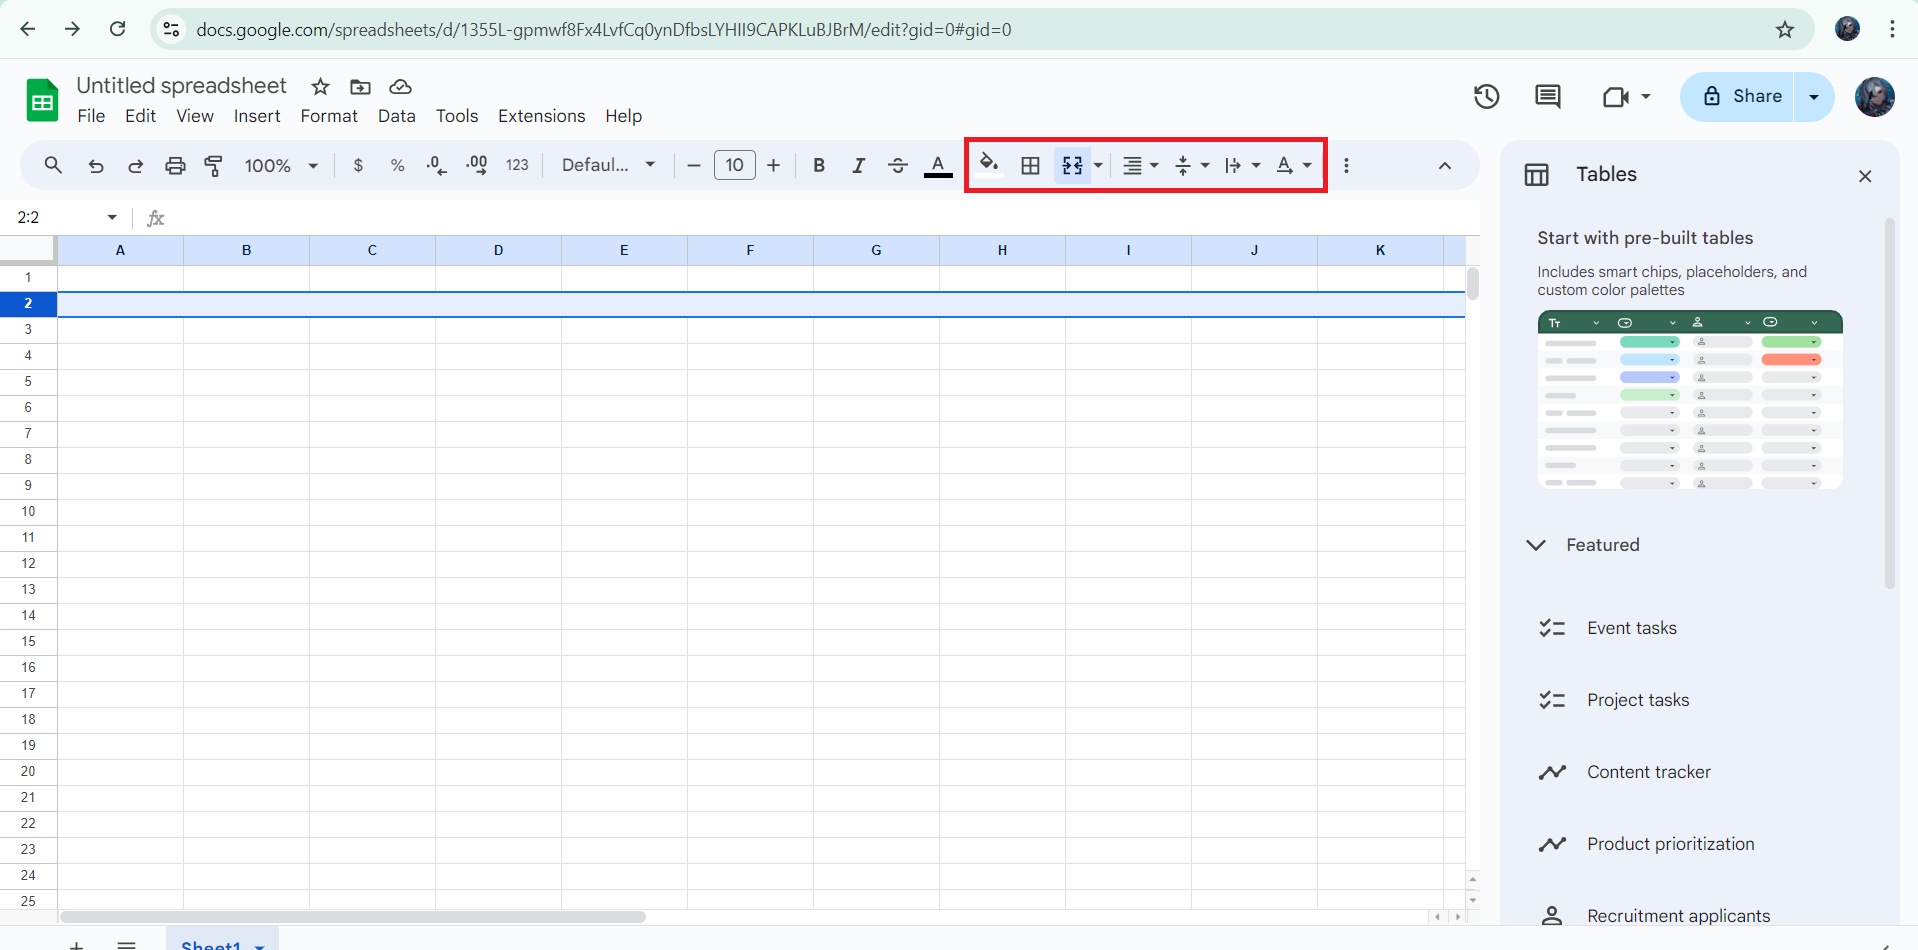Open the font family dropdown

[608, 166]
